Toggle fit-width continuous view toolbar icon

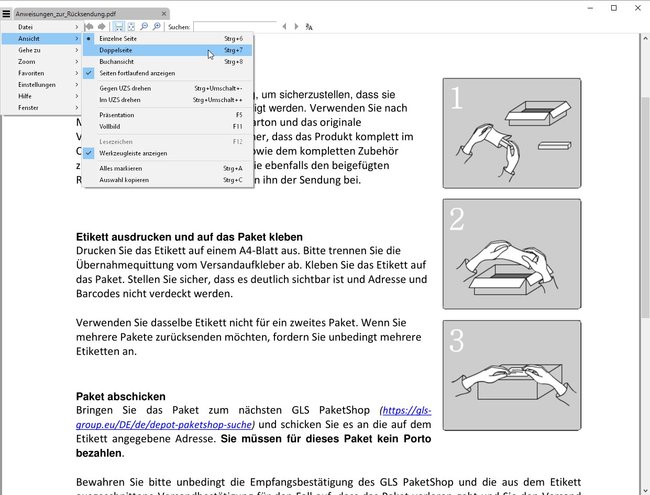119,27
